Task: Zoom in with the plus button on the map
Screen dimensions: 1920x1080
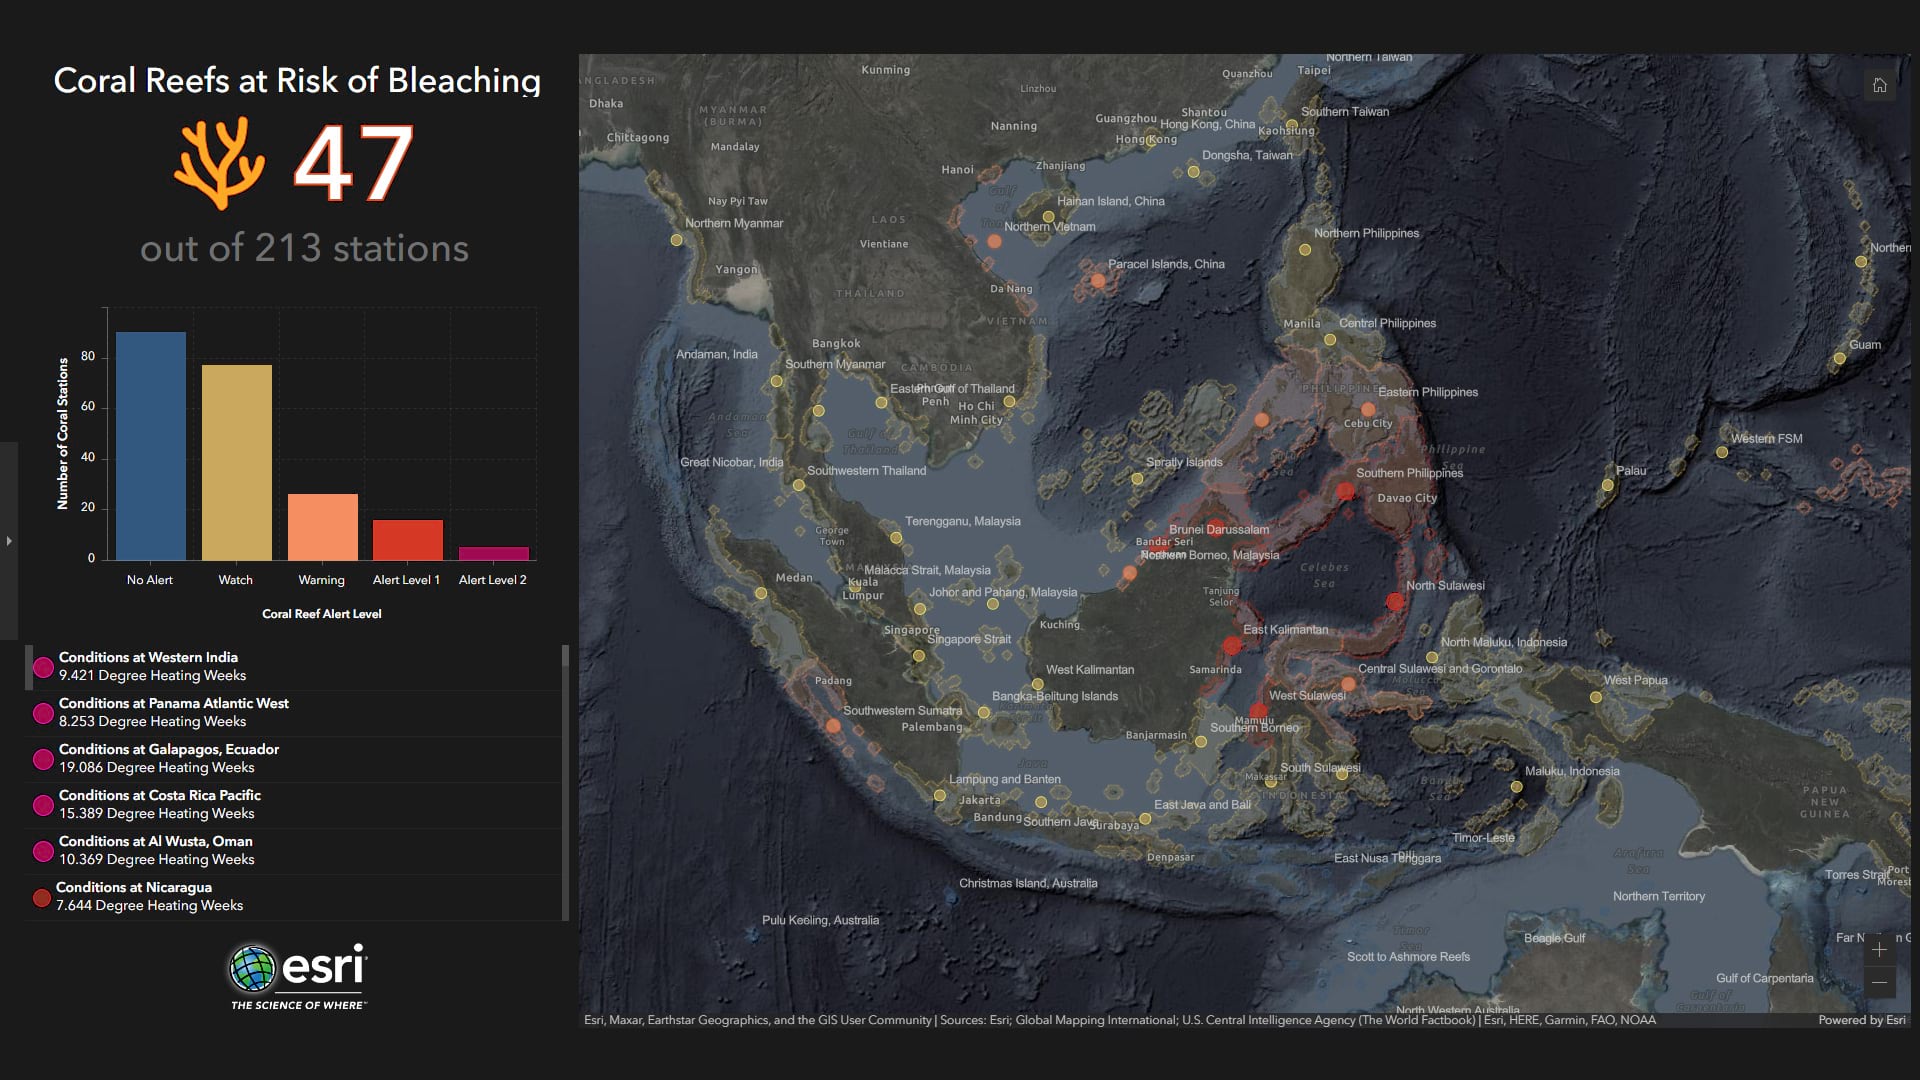Action: (1881, 949)
